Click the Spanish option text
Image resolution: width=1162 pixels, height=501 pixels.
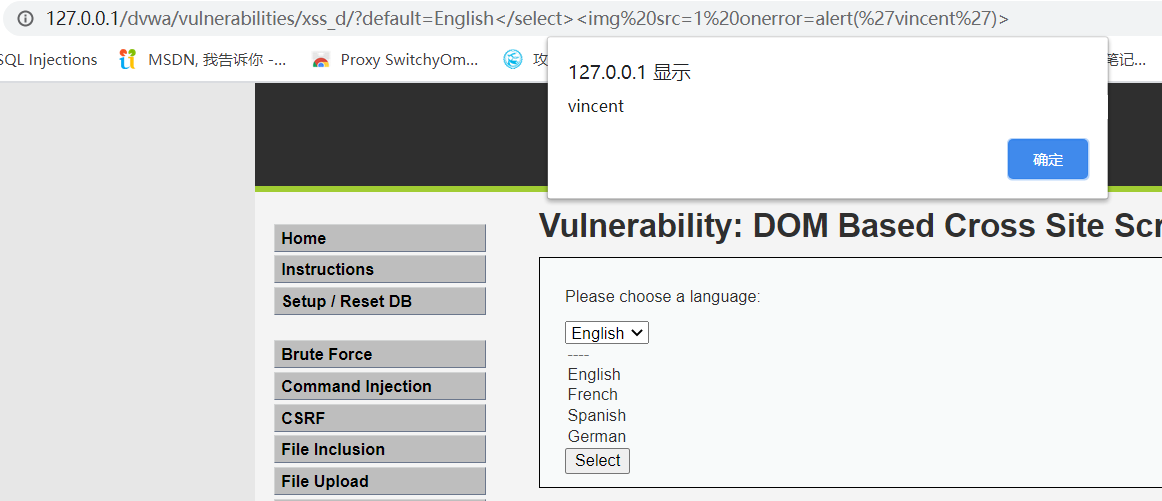point(597,416)
